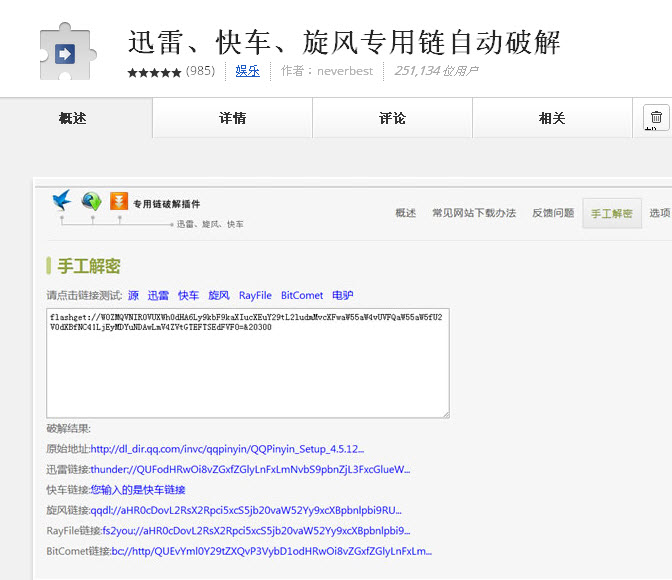Click the RayFile test link
This screenshot has width=672, height=580.
tap(255, 295)
